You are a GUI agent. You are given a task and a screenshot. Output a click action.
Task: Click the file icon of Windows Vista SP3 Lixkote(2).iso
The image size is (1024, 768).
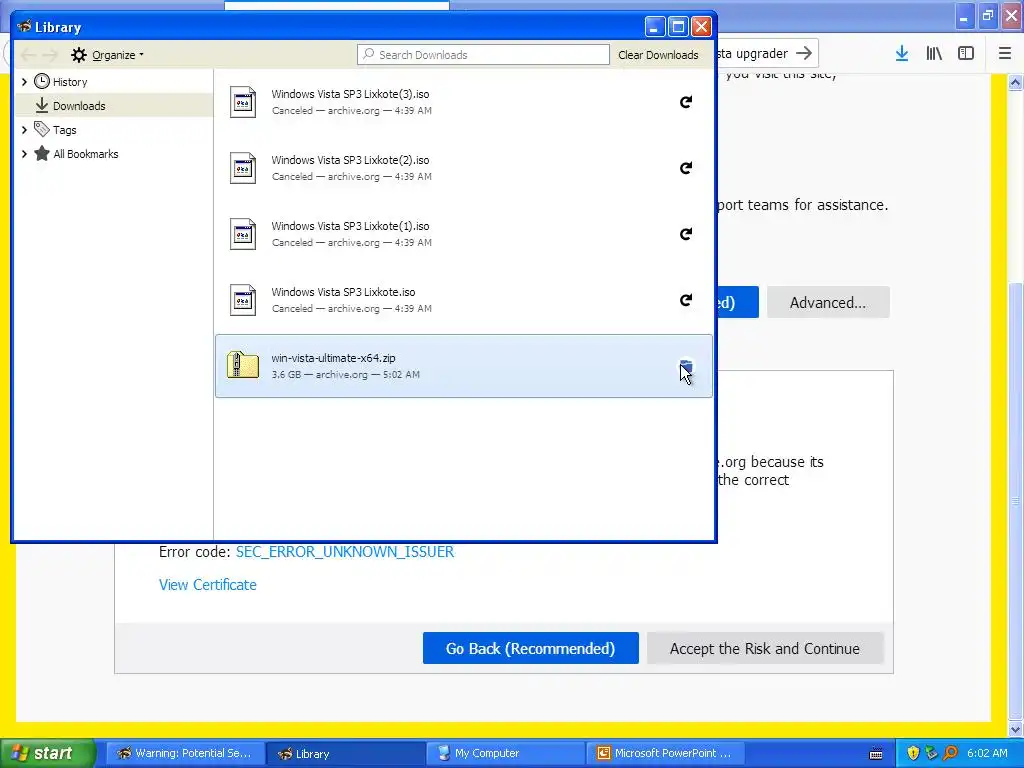pos(243,168)
